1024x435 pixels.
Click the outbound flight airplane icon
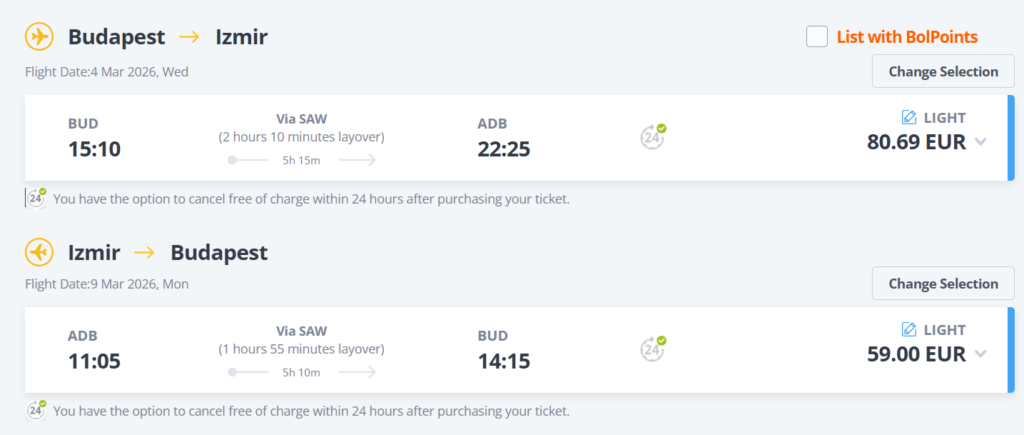coord(39,37)
